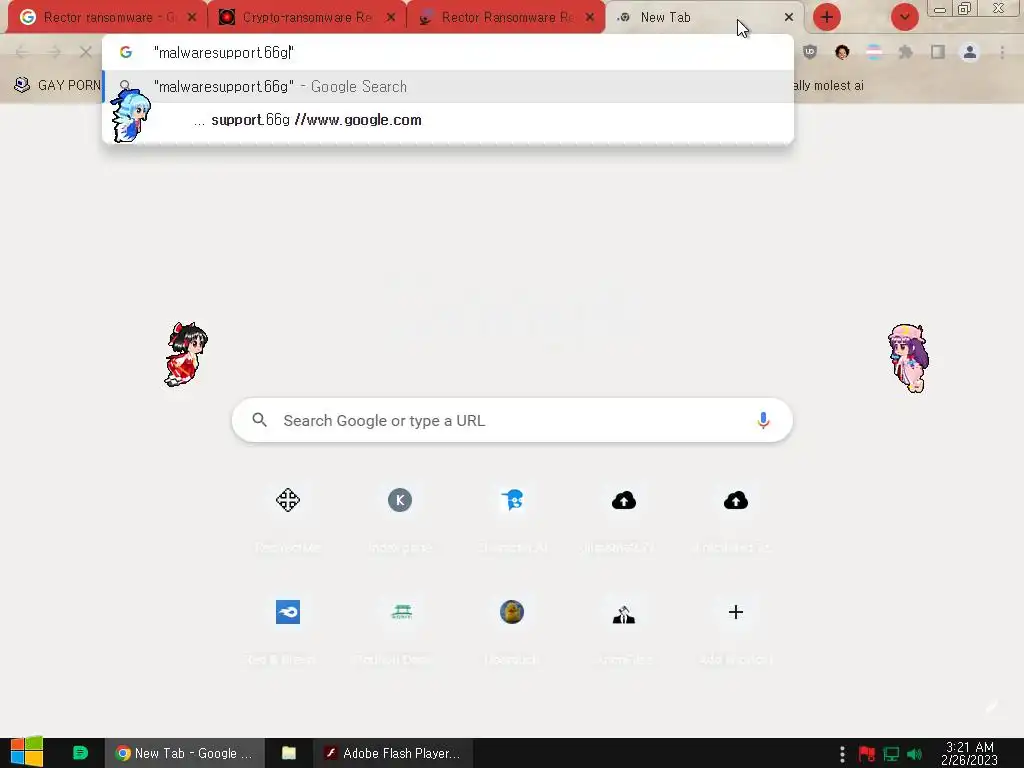Open the gray K letter shortcut
Screen dimensions: 1024x768
pyautogui.click(x=400, y=500)
